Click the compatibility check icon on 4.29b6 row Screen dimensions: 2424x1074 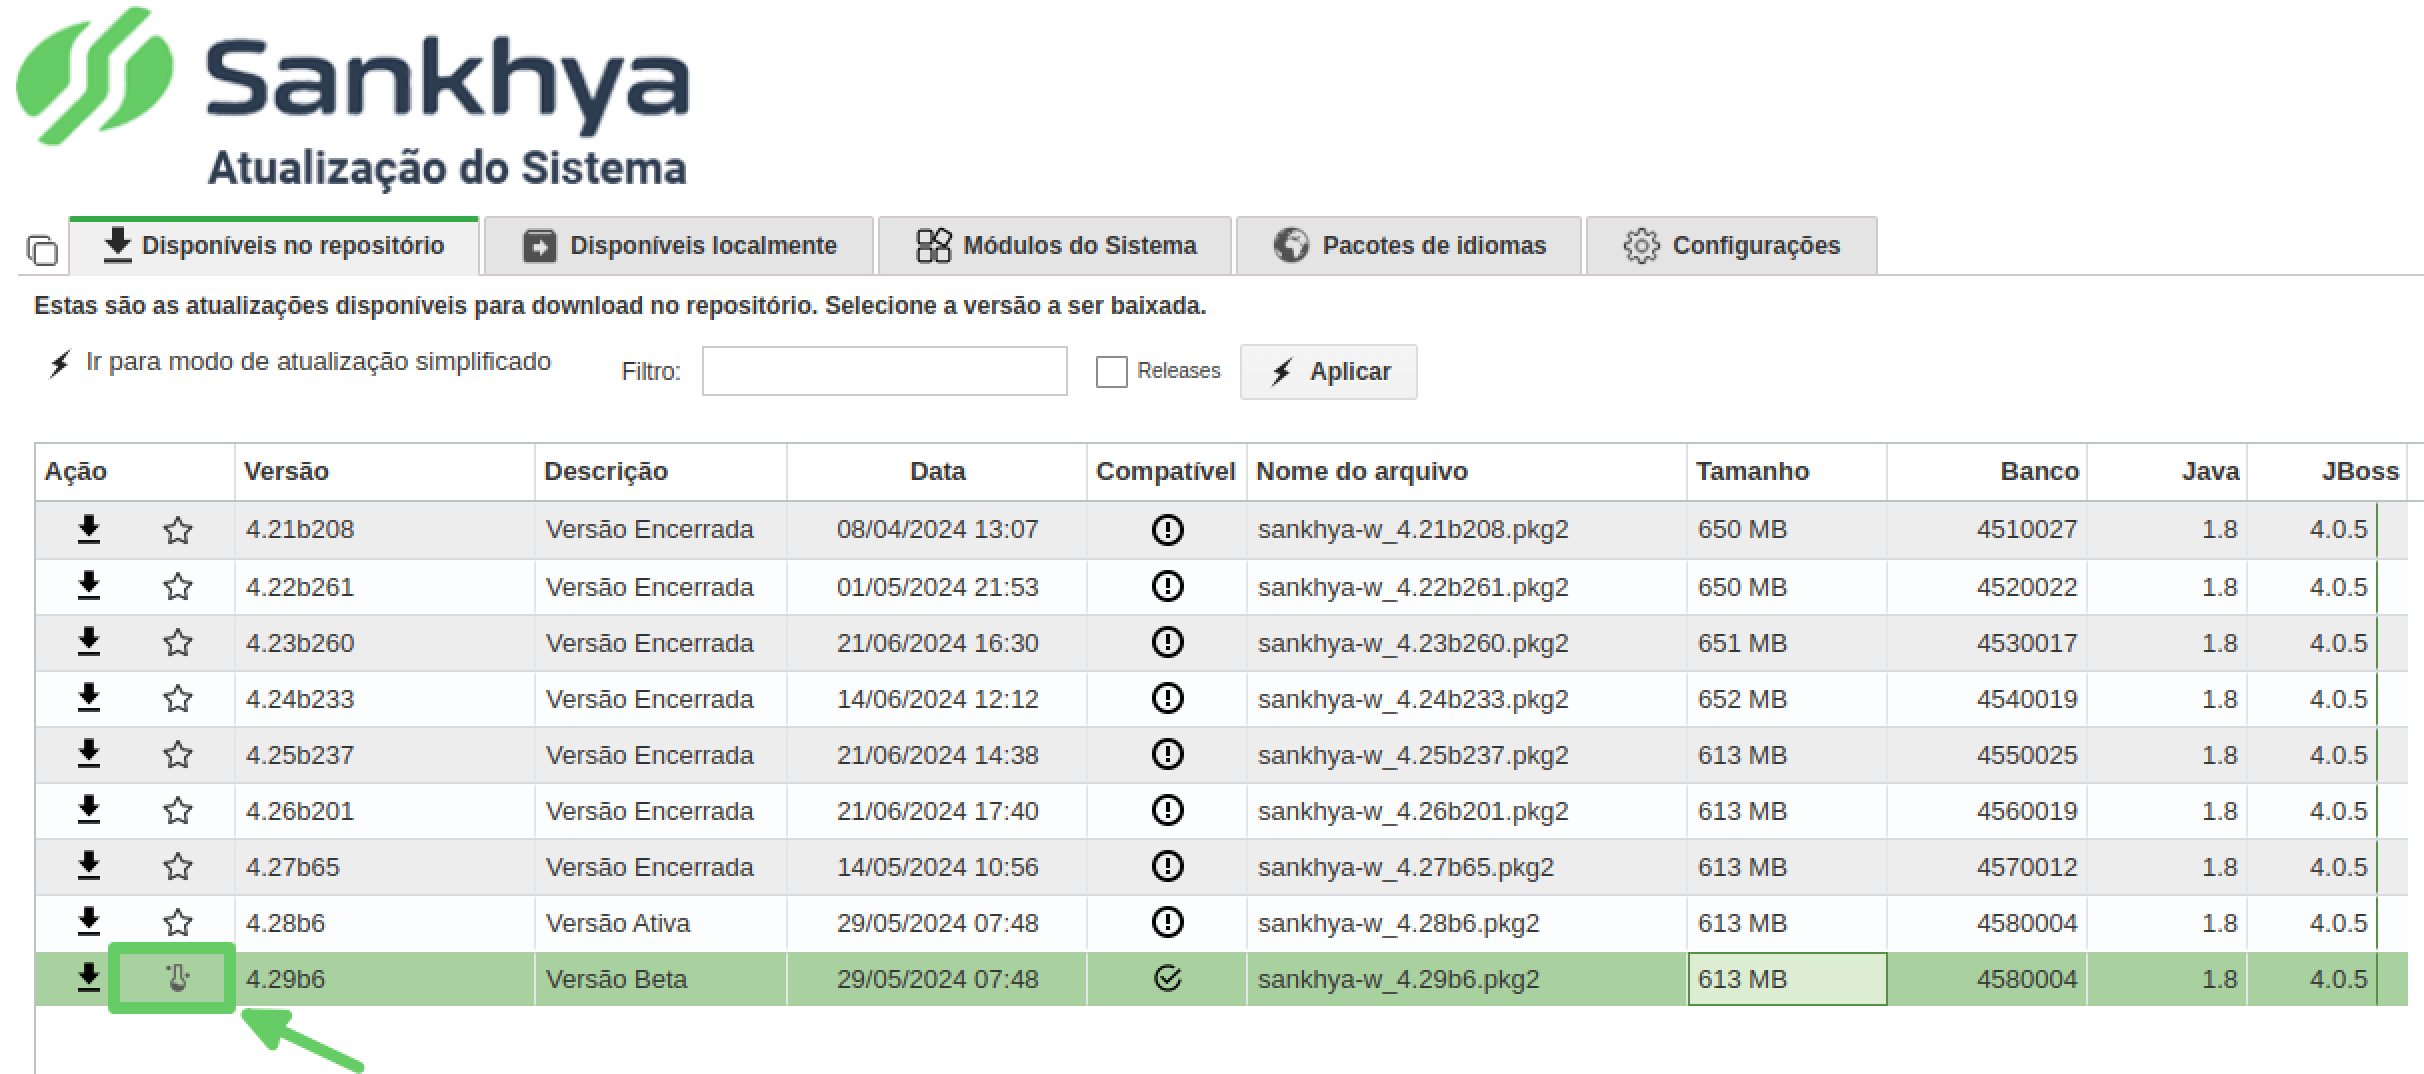[x=1166, y=979]
